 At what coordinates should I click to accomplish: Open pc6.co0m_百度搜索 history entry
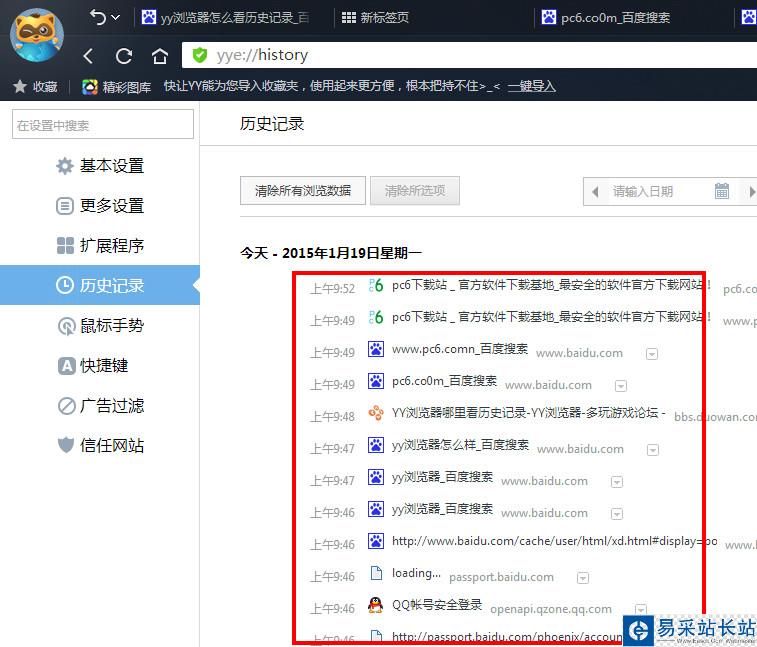click(x=444, y=381)
